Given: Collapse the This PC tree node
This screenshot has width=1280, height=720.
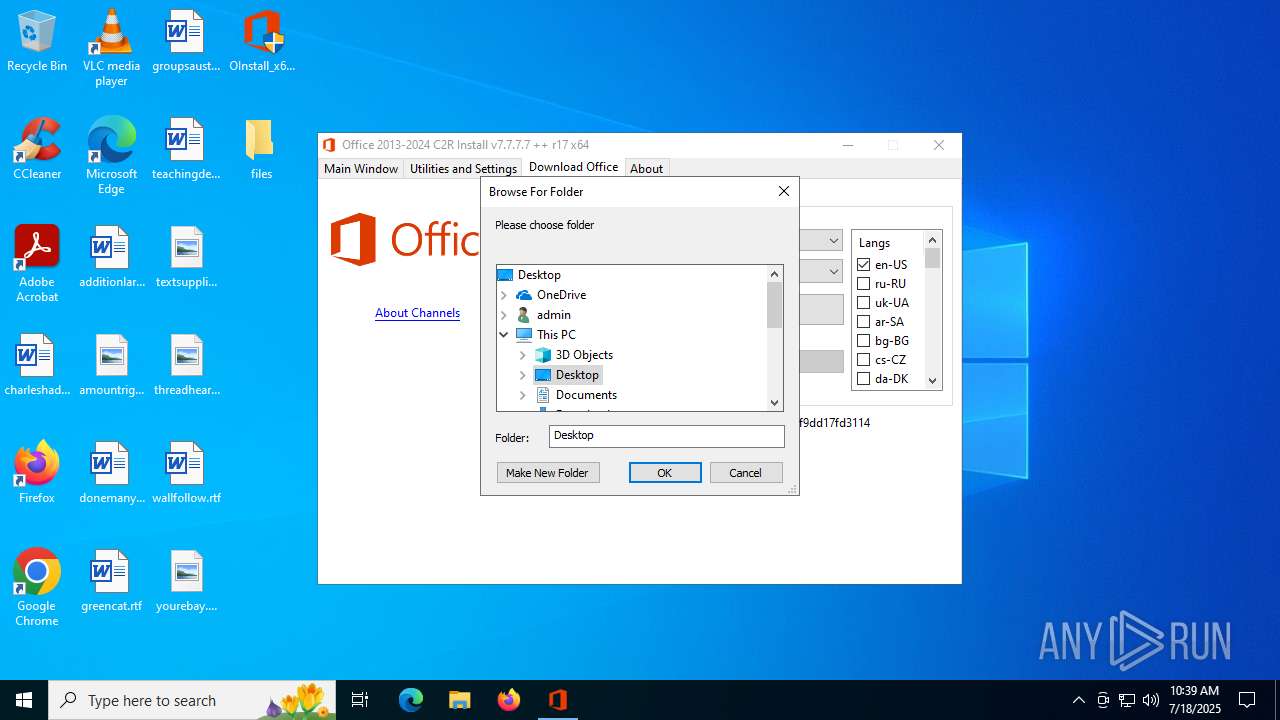Looking at the screenshot, I should tap(504, 335).
